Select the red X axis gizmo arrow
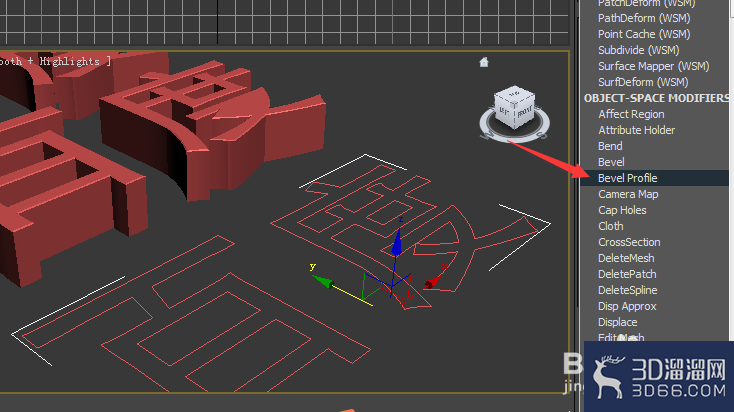 433,281
